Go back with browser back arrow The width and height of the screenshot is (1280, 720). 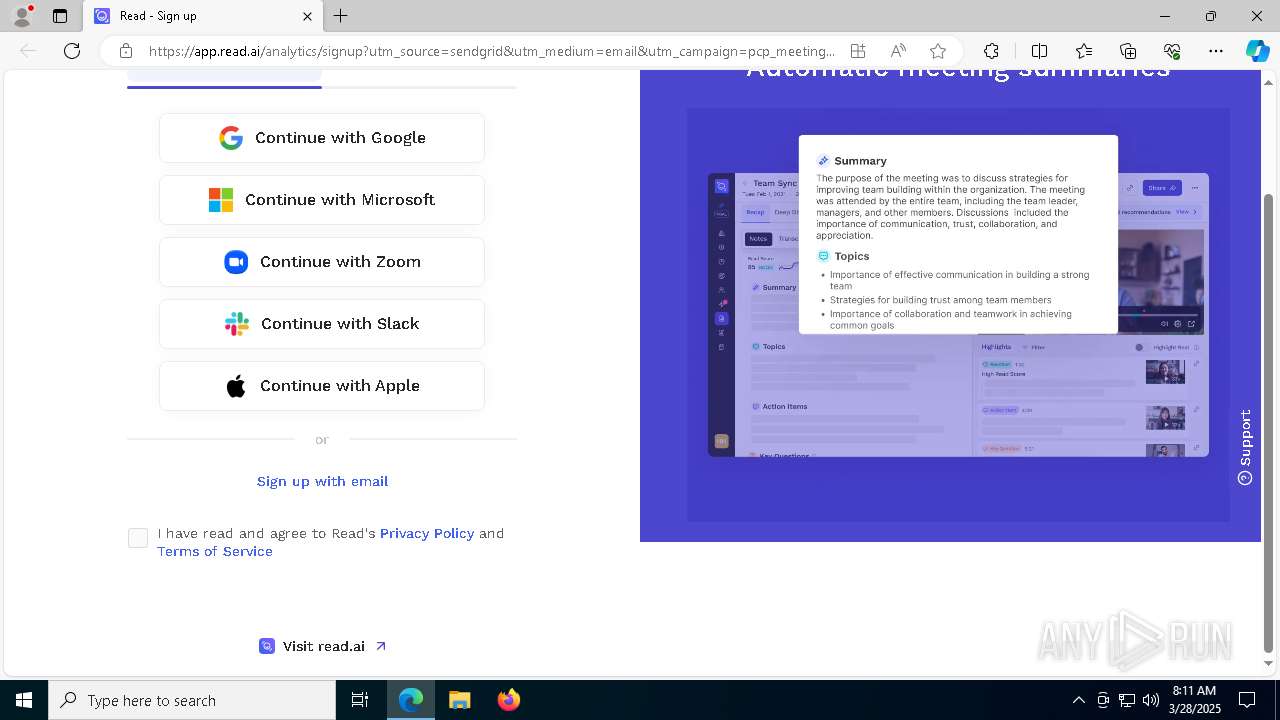tap(28, 51)
